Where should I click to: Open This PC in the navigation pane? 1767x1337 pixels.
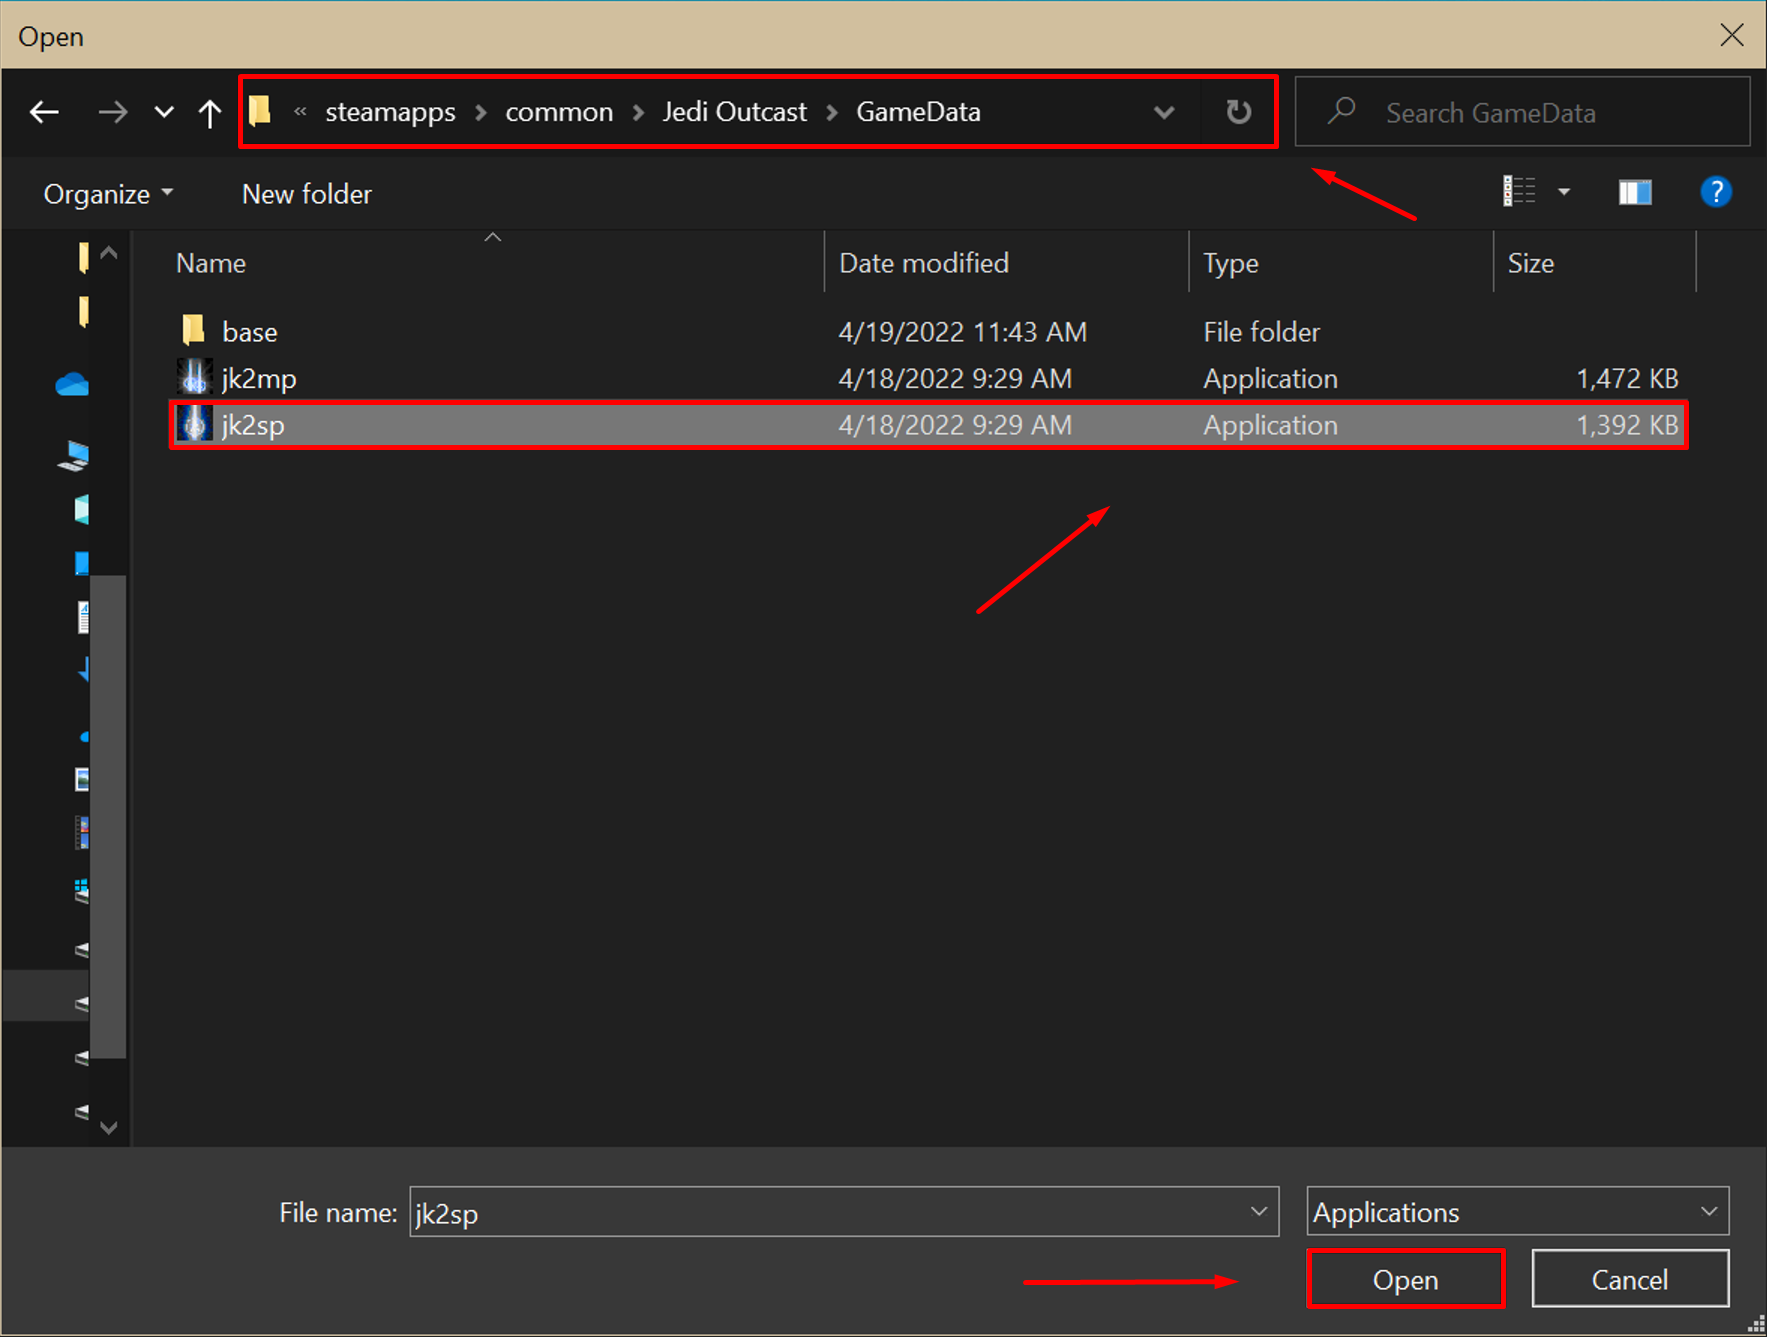click(x=74, y=456)
